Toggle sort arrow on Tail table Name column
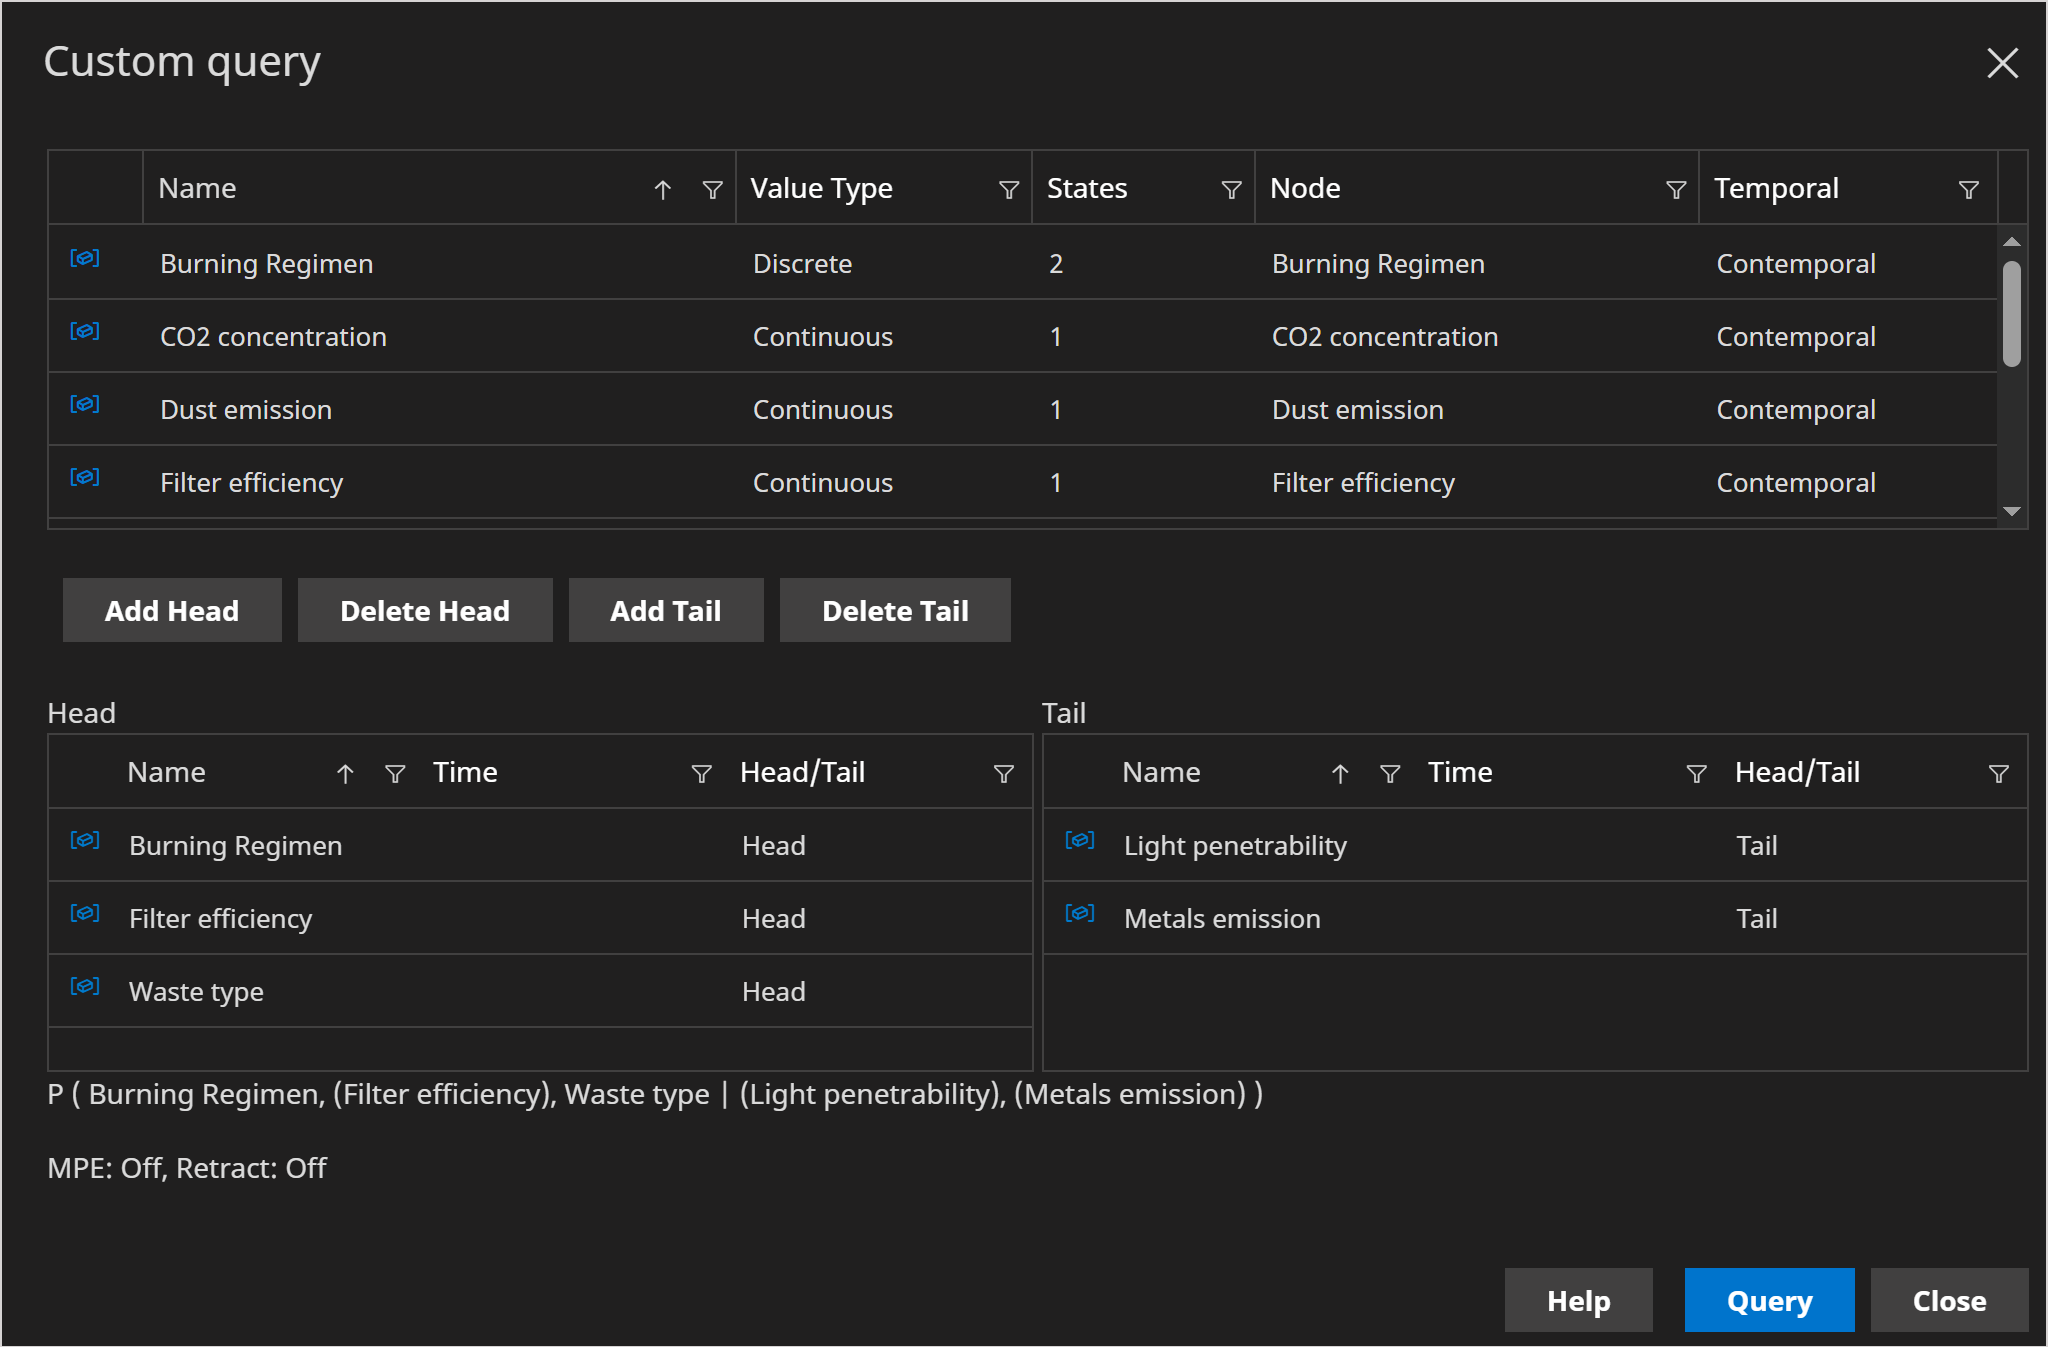Image resolution: width=2048 pixels, height=1348 pixels. coord(1340,774)
